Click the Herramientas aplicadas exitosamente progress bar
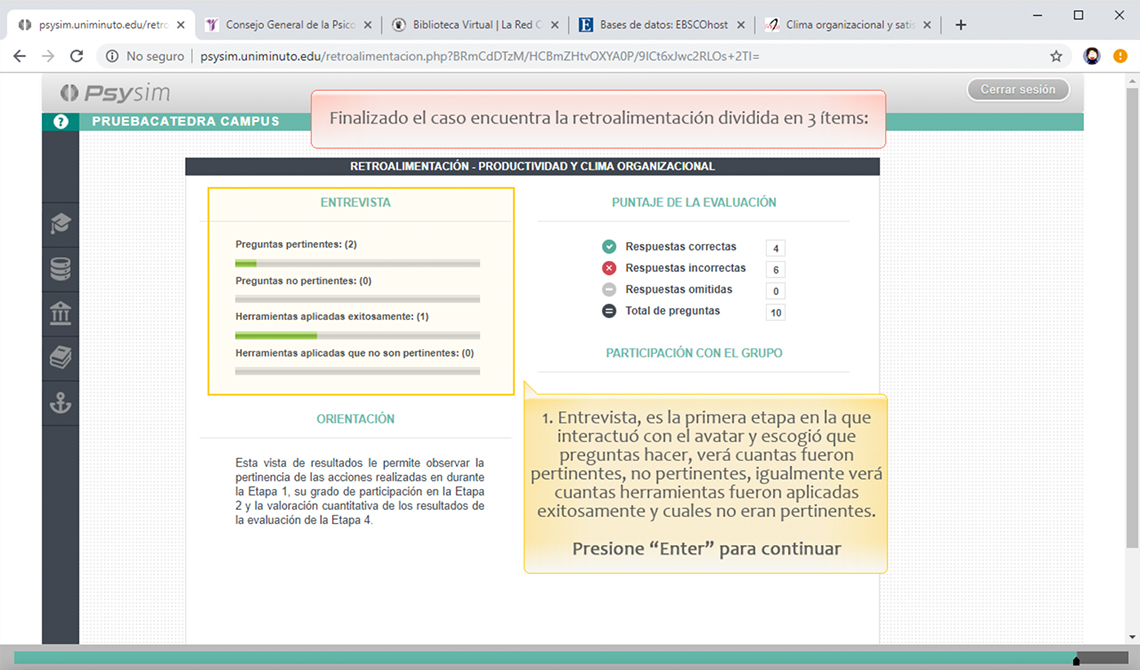Image resolution: width=1140 pixels, height=670 pixels. coord(357,335)
